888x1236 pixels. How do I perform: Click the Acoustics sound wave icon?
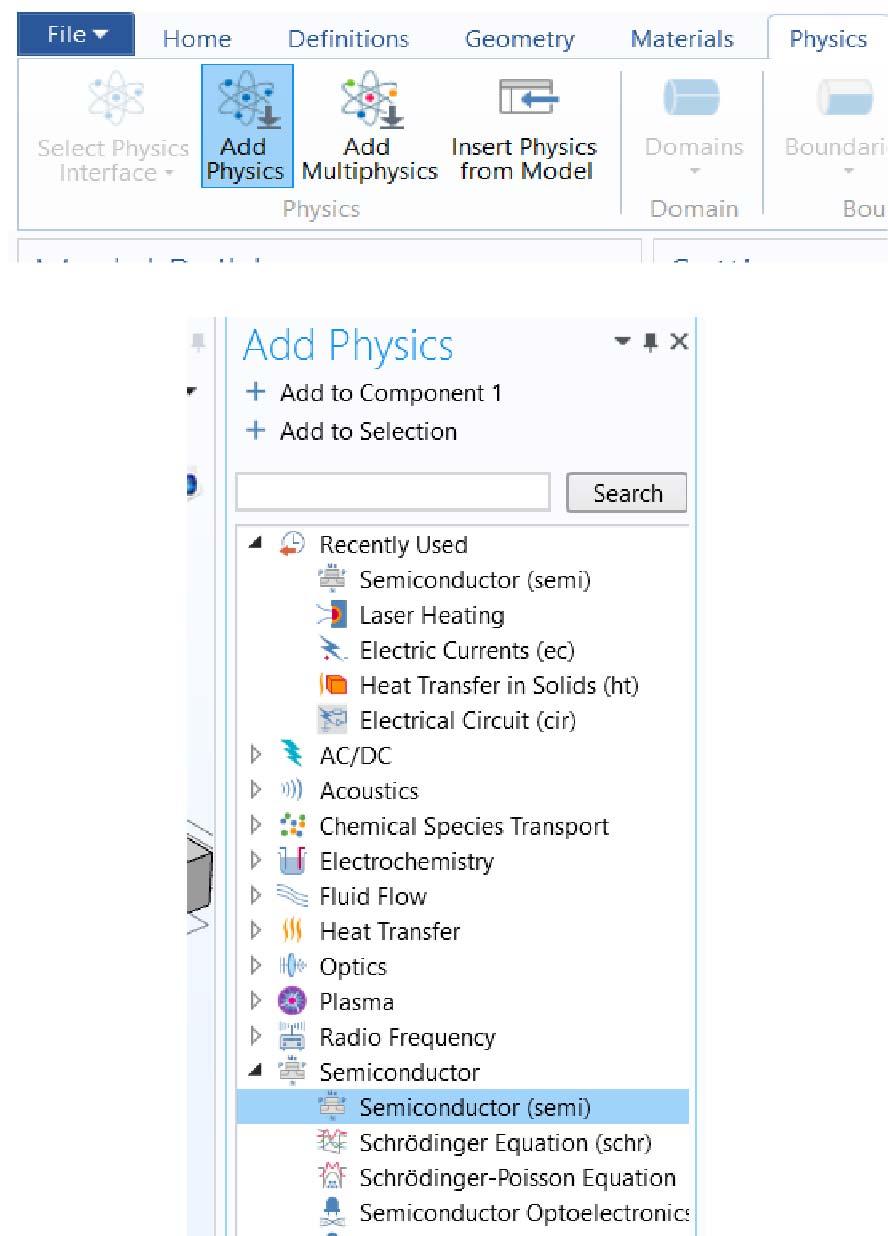(x=292, y=791)
